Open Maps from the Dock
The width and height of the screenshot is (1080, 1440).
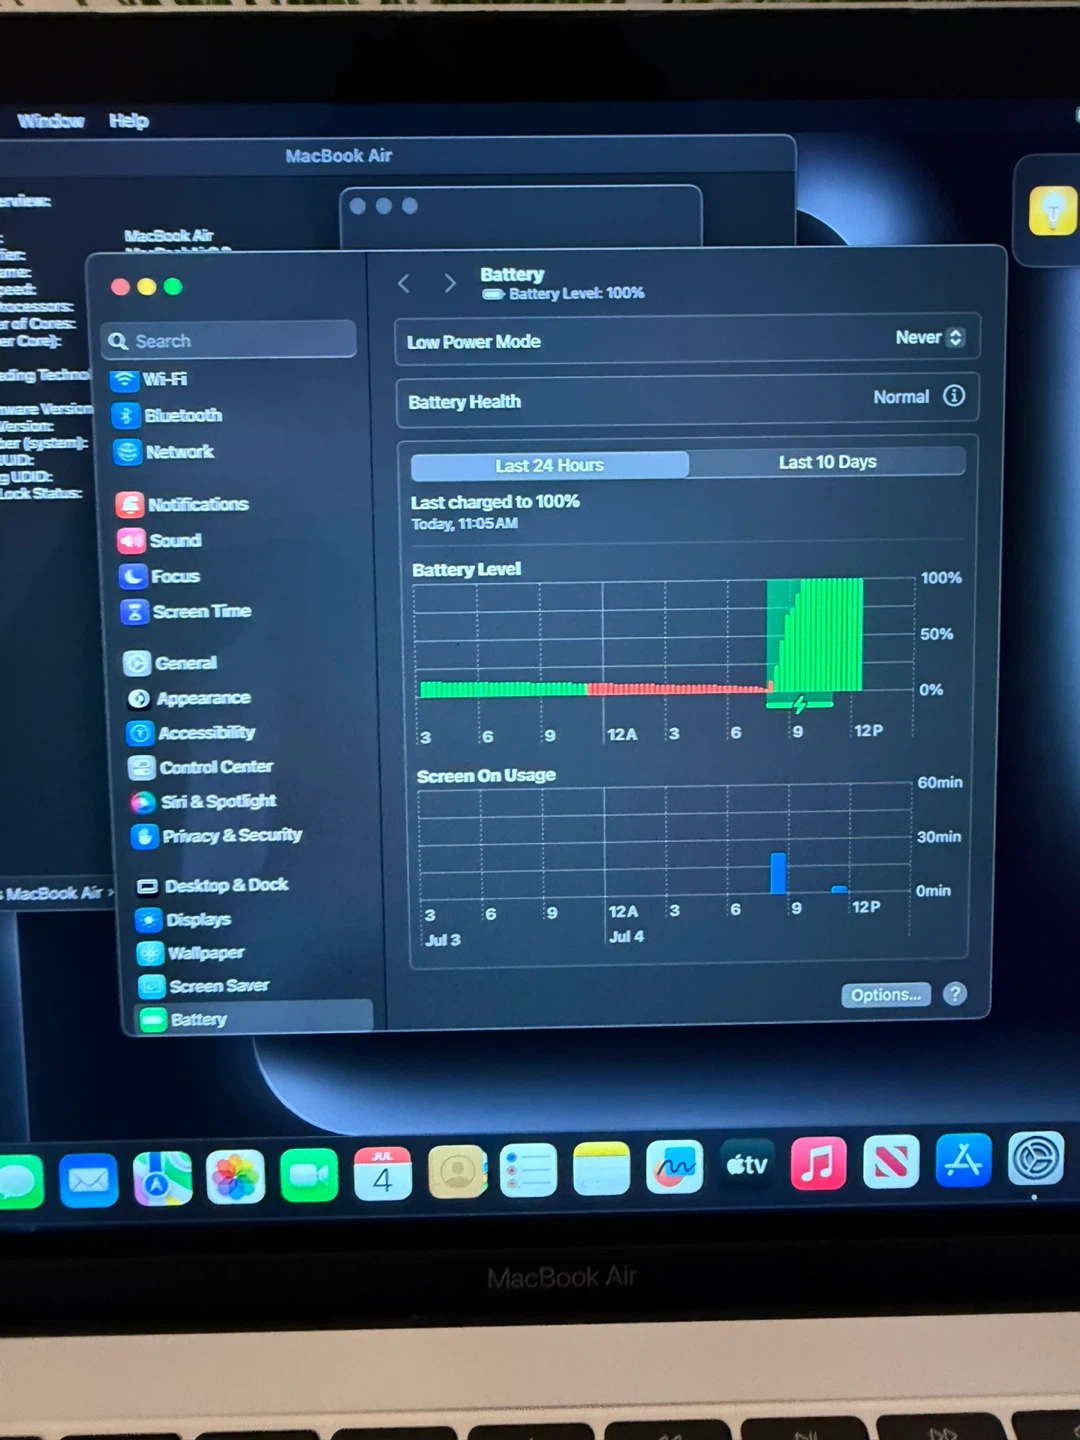coord(162,1179)
